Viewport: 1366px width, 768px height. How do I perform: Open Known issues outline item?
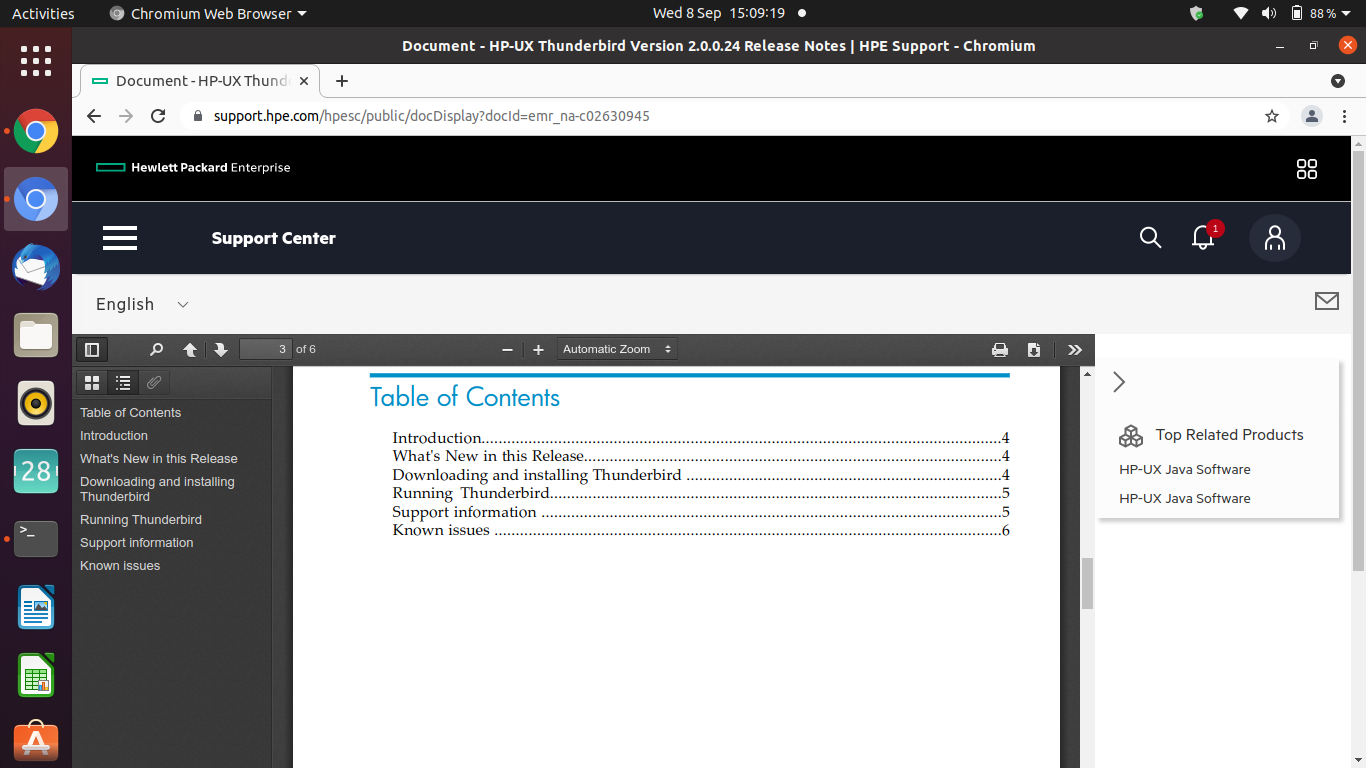click(120, 565)
